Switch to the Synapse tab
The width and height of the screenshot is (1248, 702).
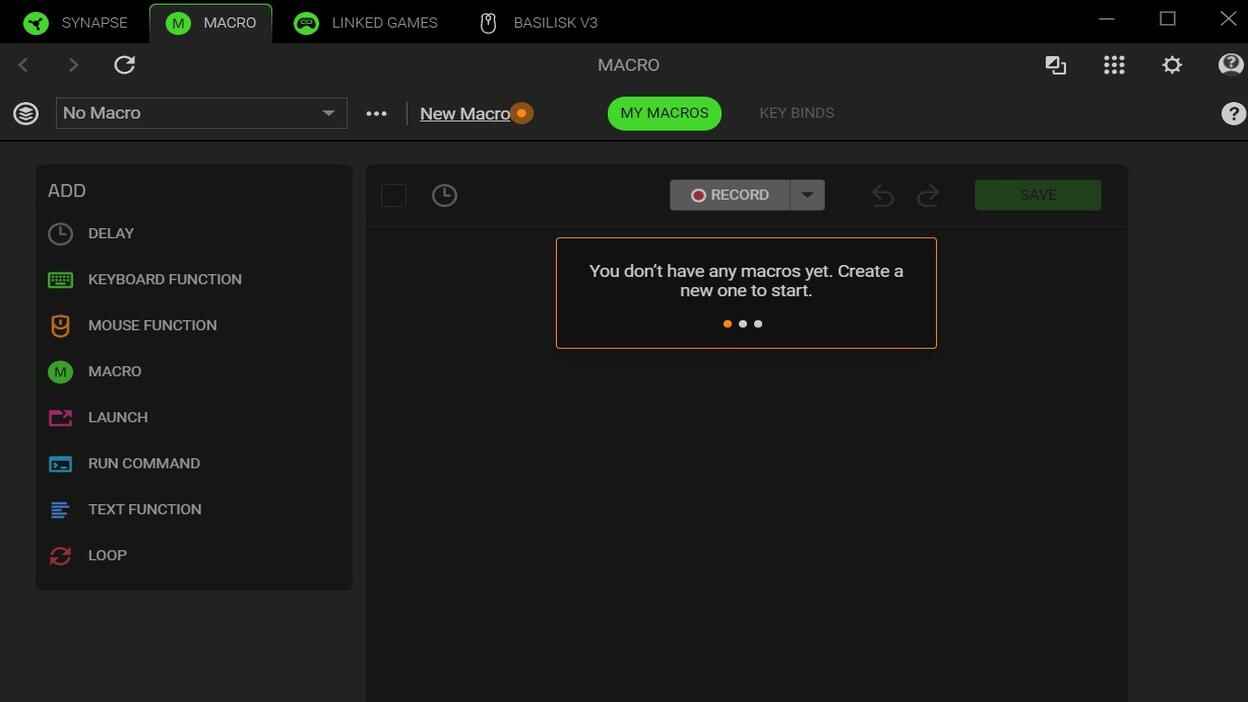click(76, 23)
